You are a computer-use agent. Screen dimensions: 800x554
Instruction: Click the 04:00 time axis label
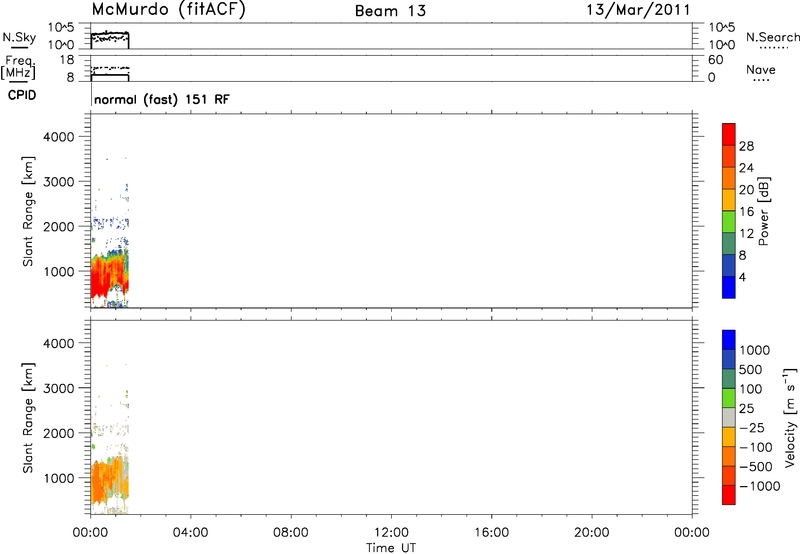coord(190,533)
